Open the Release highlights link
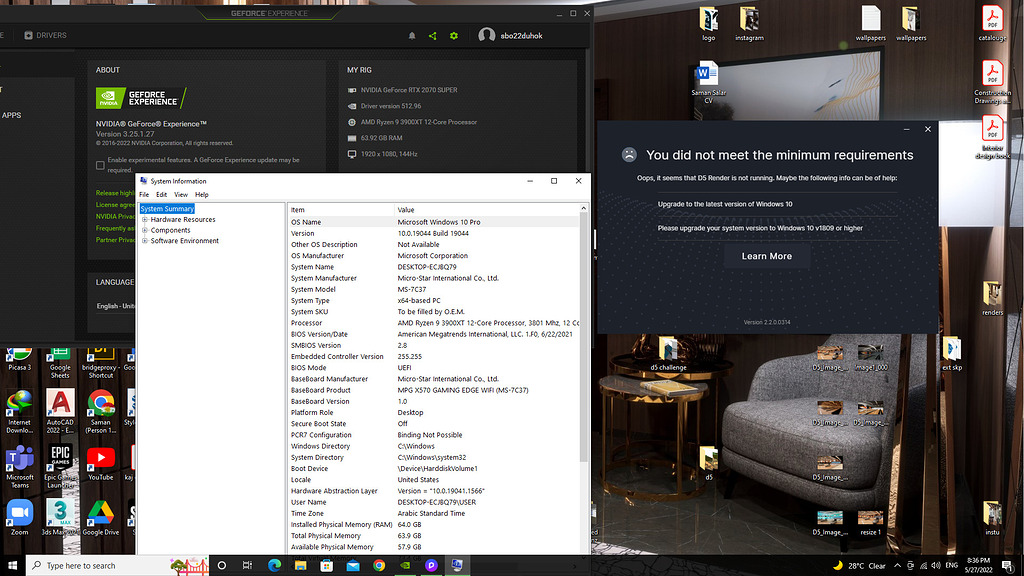 [116, 193]
